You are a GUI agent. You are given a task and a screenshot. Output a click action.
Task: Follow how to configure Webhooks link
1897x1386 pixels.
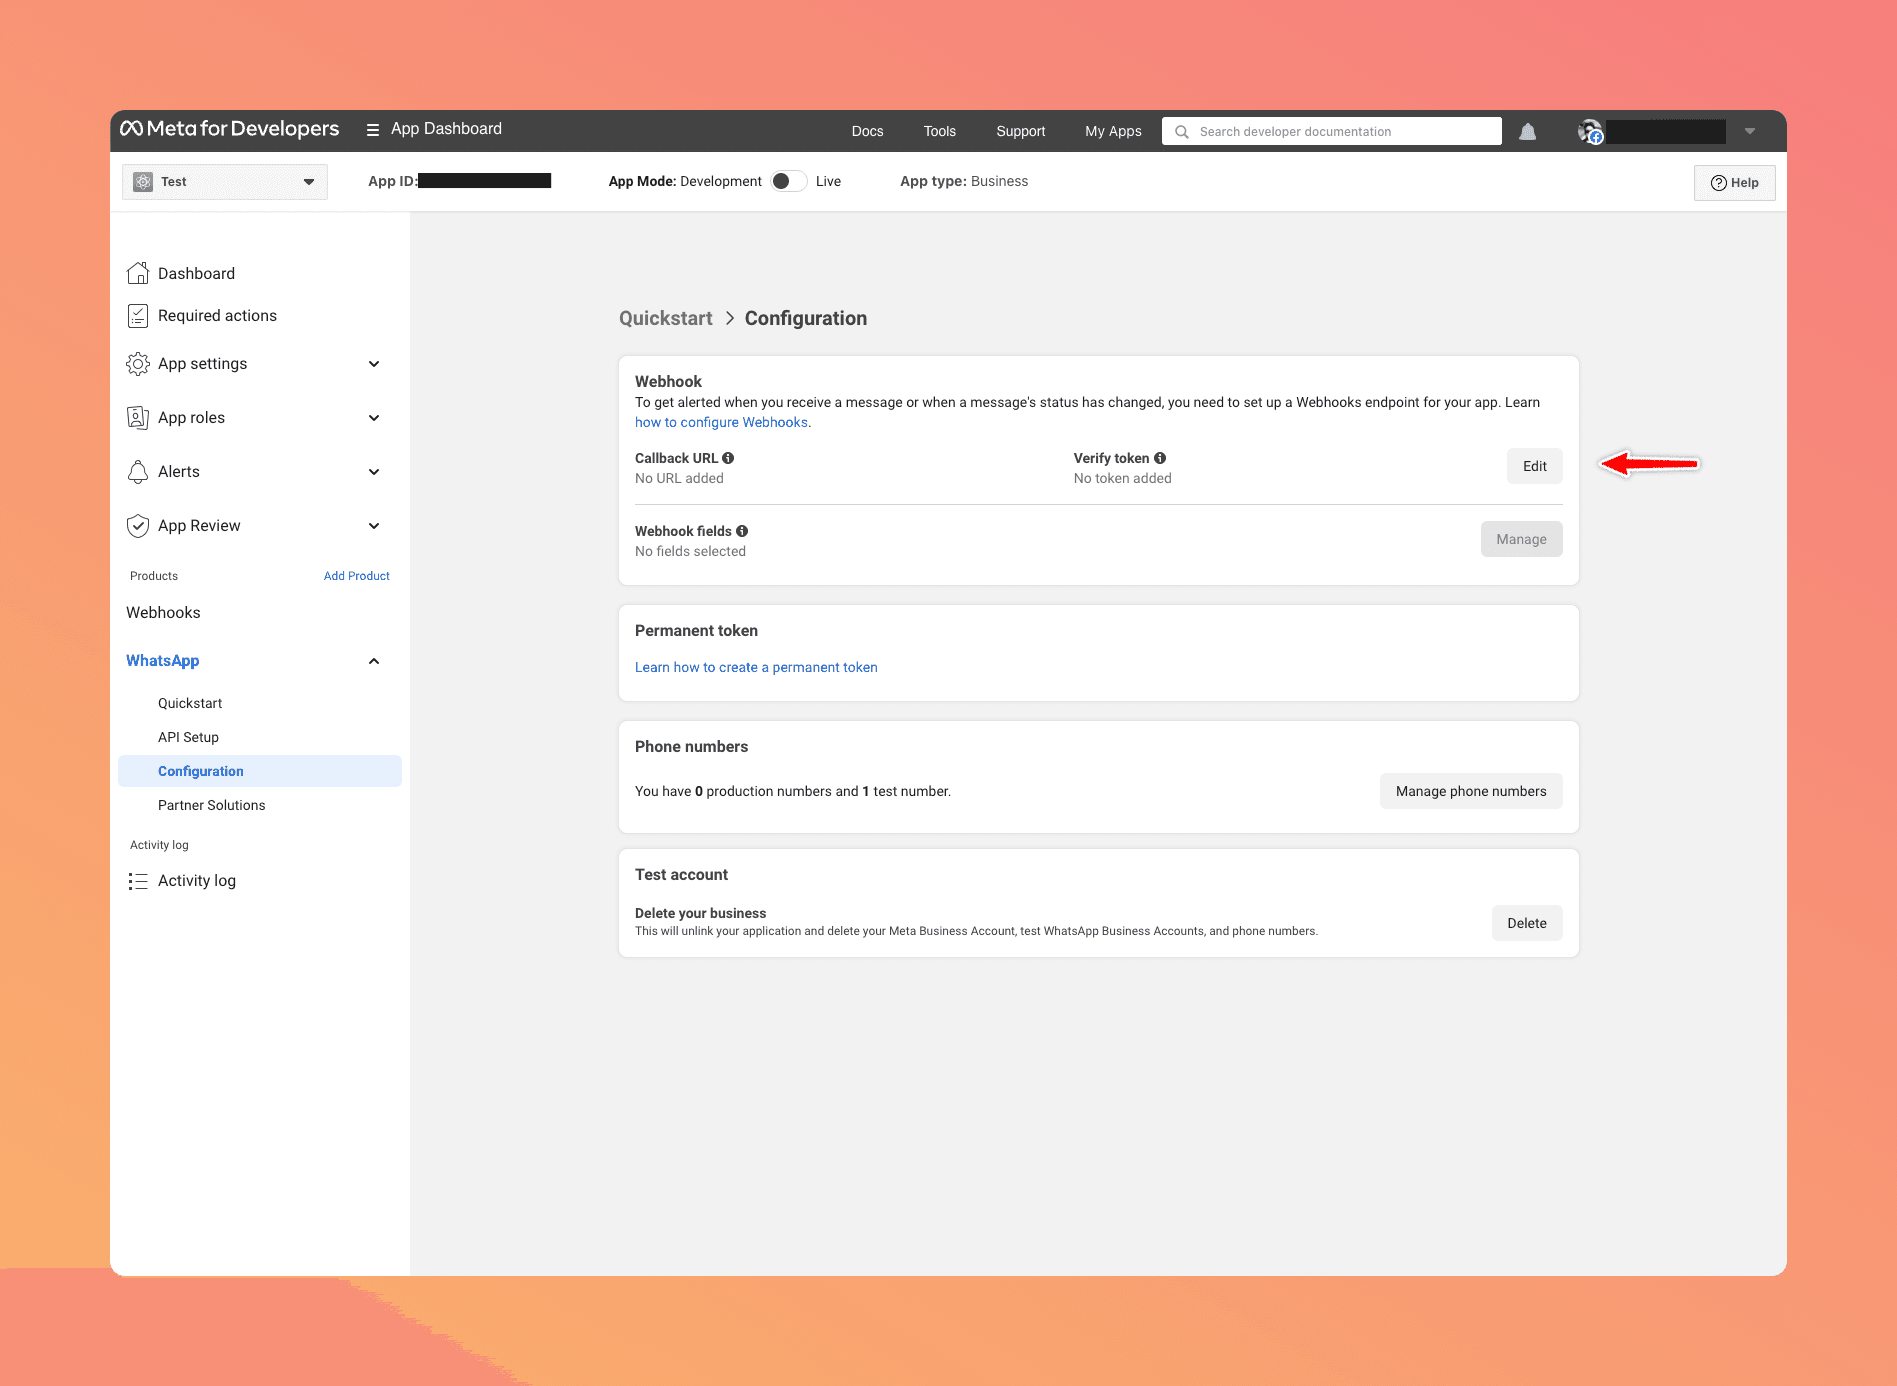tap(721, 422)
